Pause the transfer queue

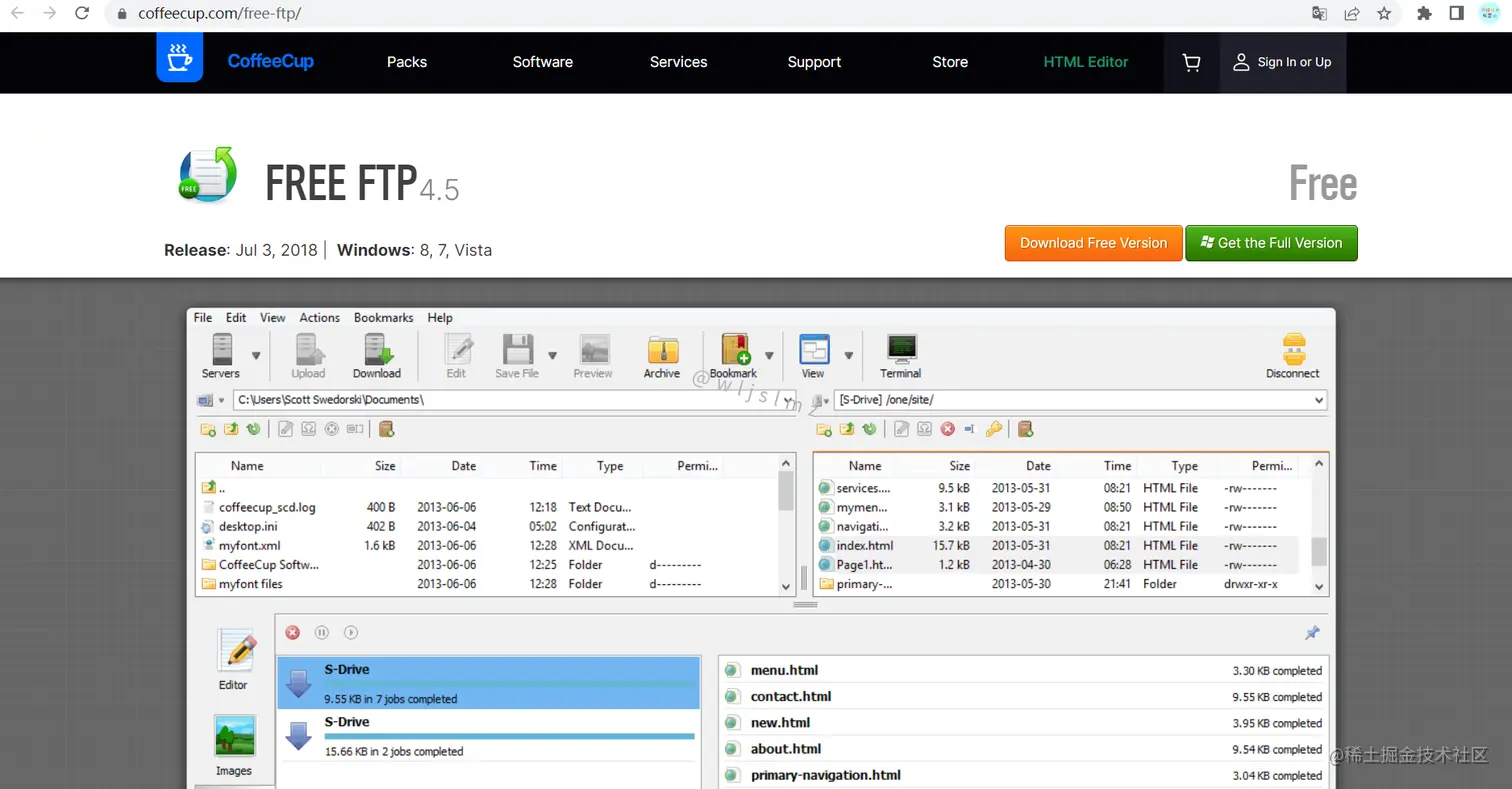pyautogui.click(x=322, y=632)
